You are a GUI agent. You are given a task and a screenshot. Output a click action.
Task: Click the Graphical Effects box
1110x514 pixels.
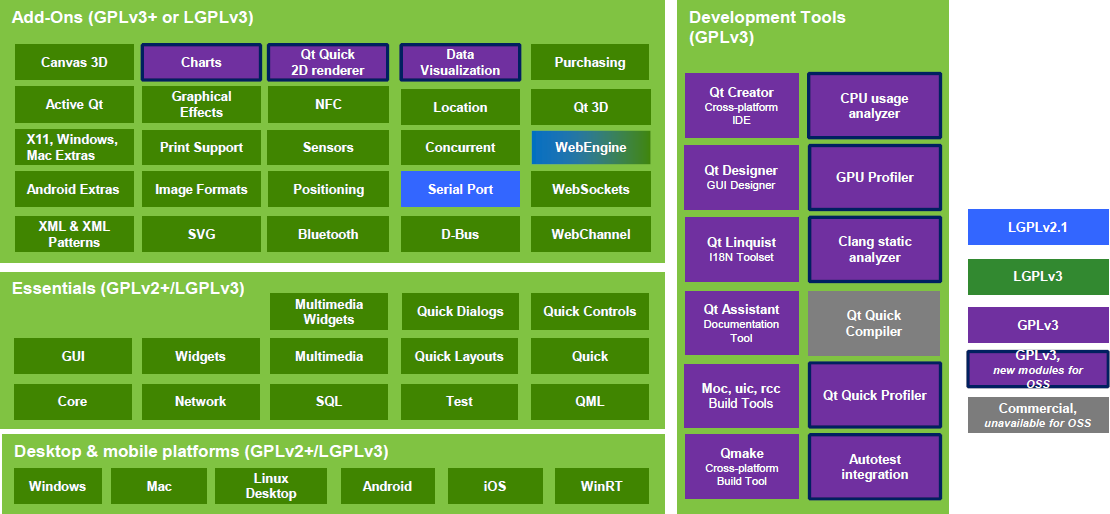click(201, 105)
